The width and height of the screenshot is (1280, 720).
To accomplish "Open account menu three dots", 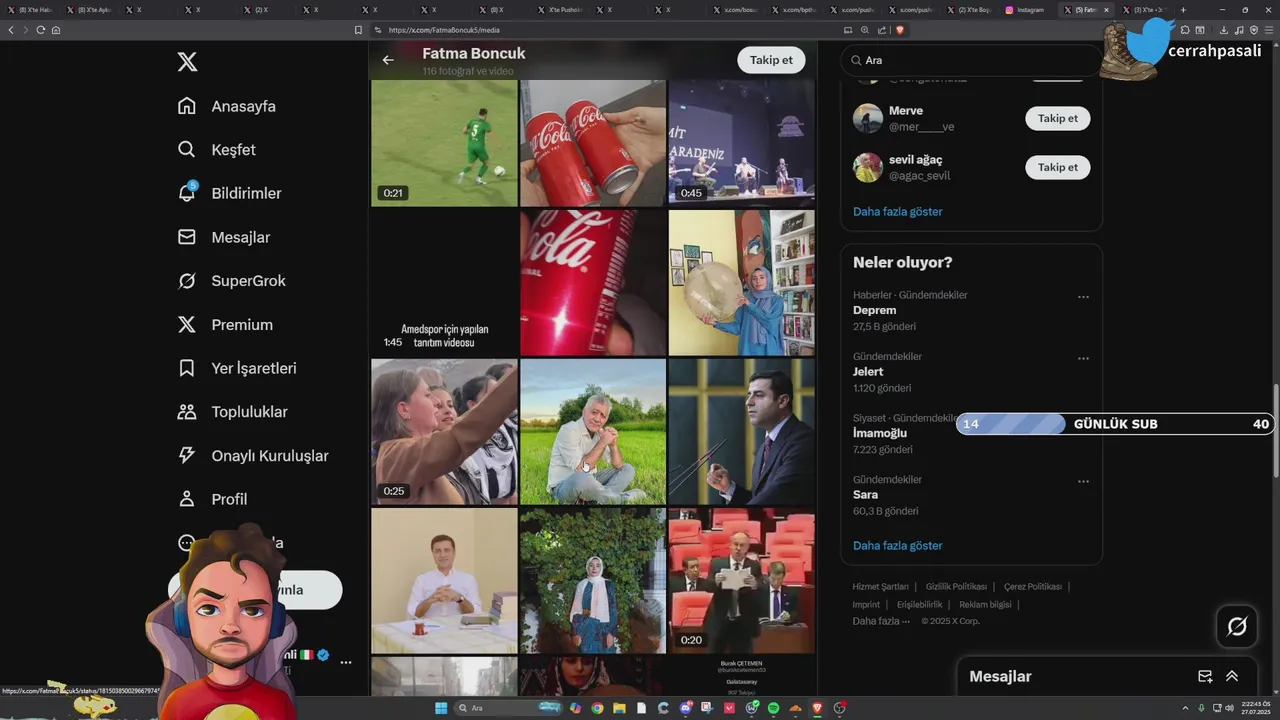I will tap(346, 662).
